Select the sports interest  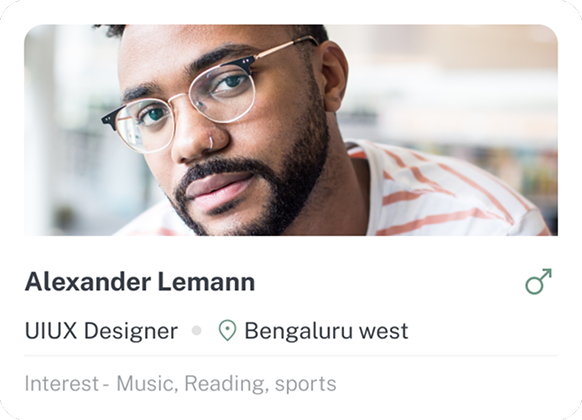point(305,385)
